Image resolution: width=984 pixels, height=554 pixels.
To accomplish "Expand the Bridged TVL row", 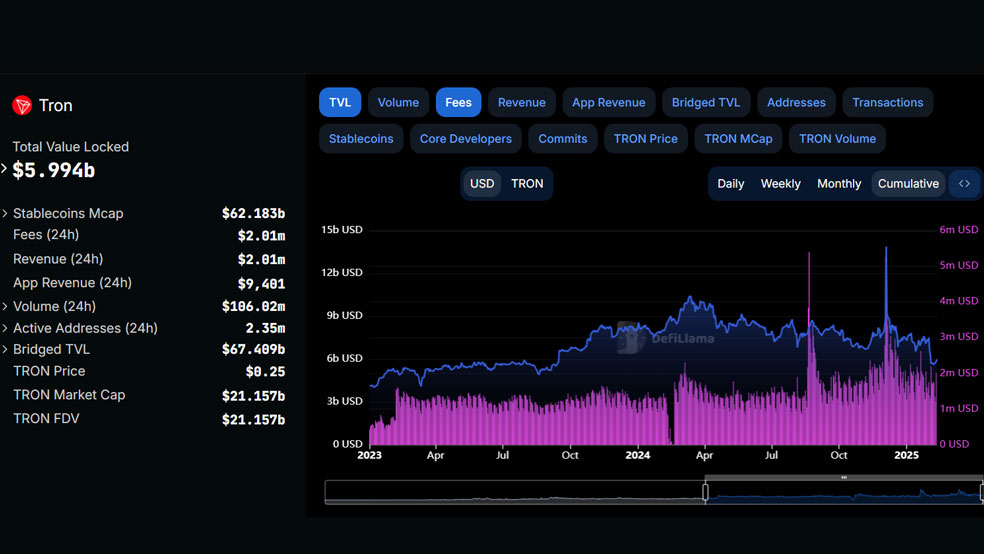I will tap(5, 349).
